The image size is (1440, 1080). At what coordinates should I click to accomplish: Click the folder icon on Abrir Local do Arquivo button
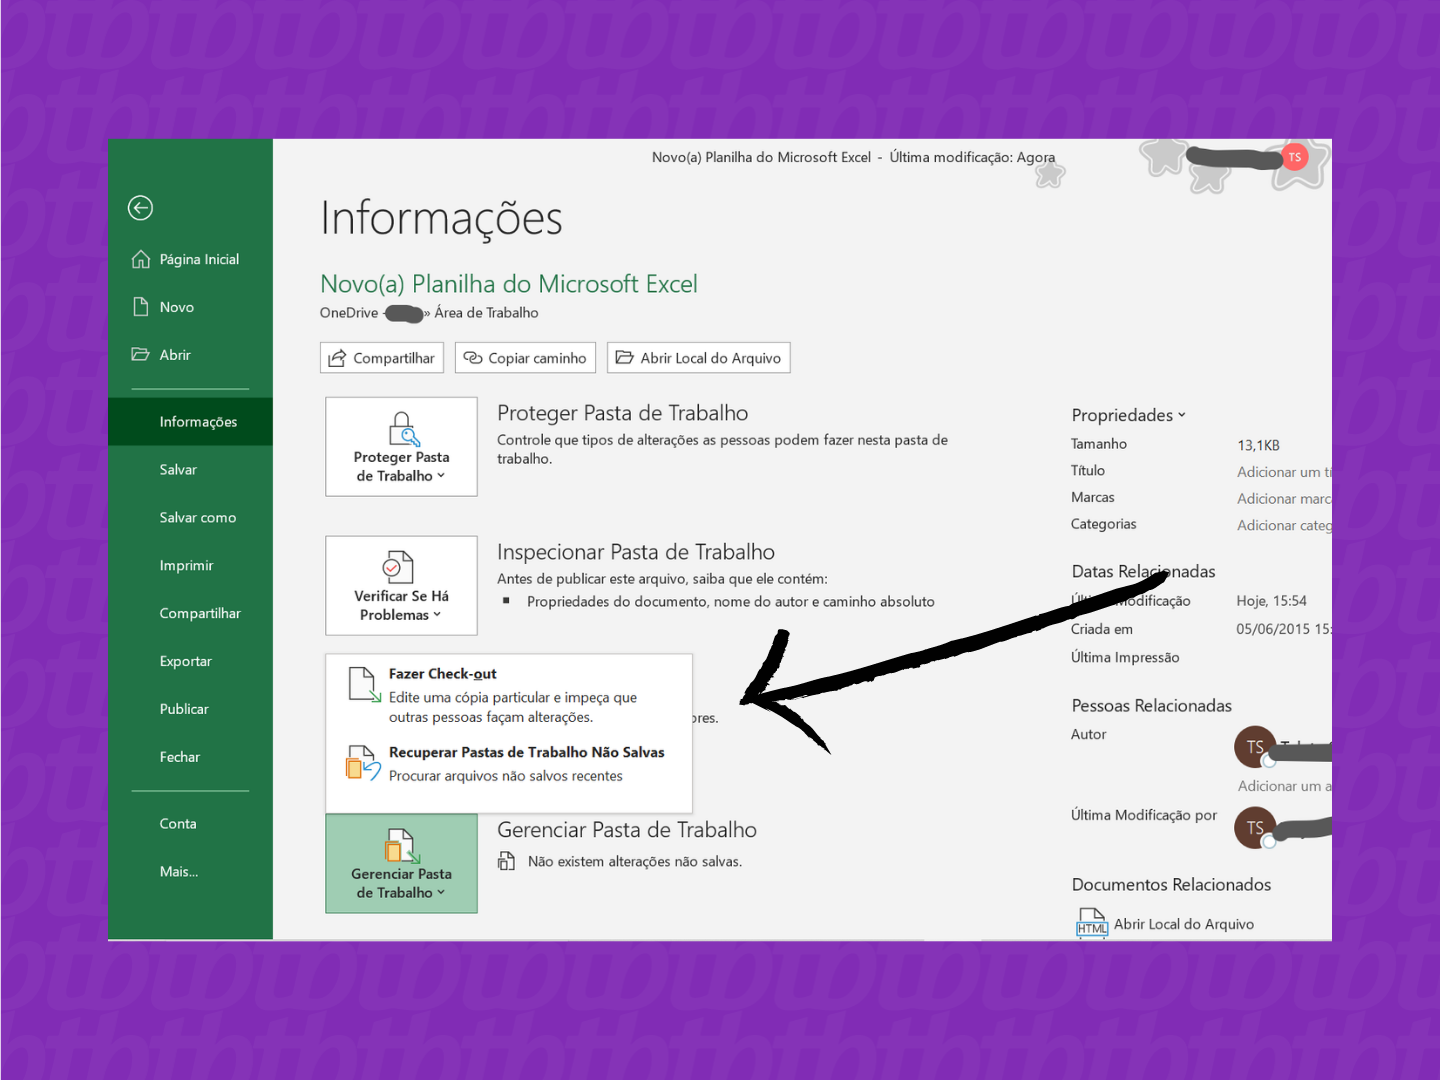625,357
